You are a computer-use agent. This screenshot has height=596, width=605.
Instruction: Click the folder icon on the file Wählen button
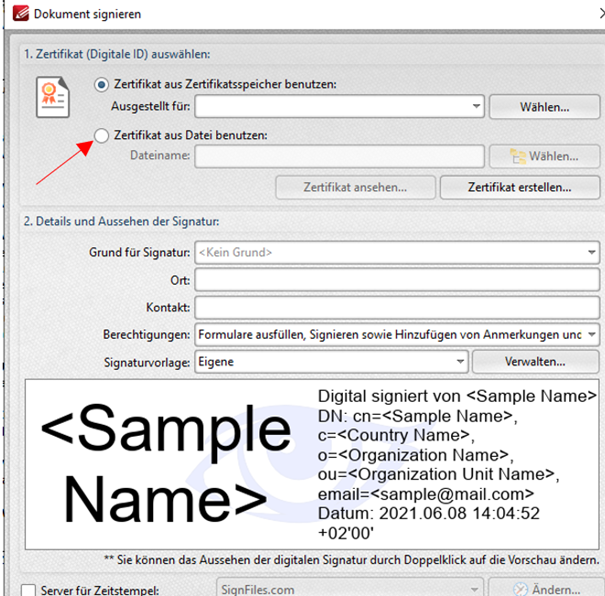point(518,156)
